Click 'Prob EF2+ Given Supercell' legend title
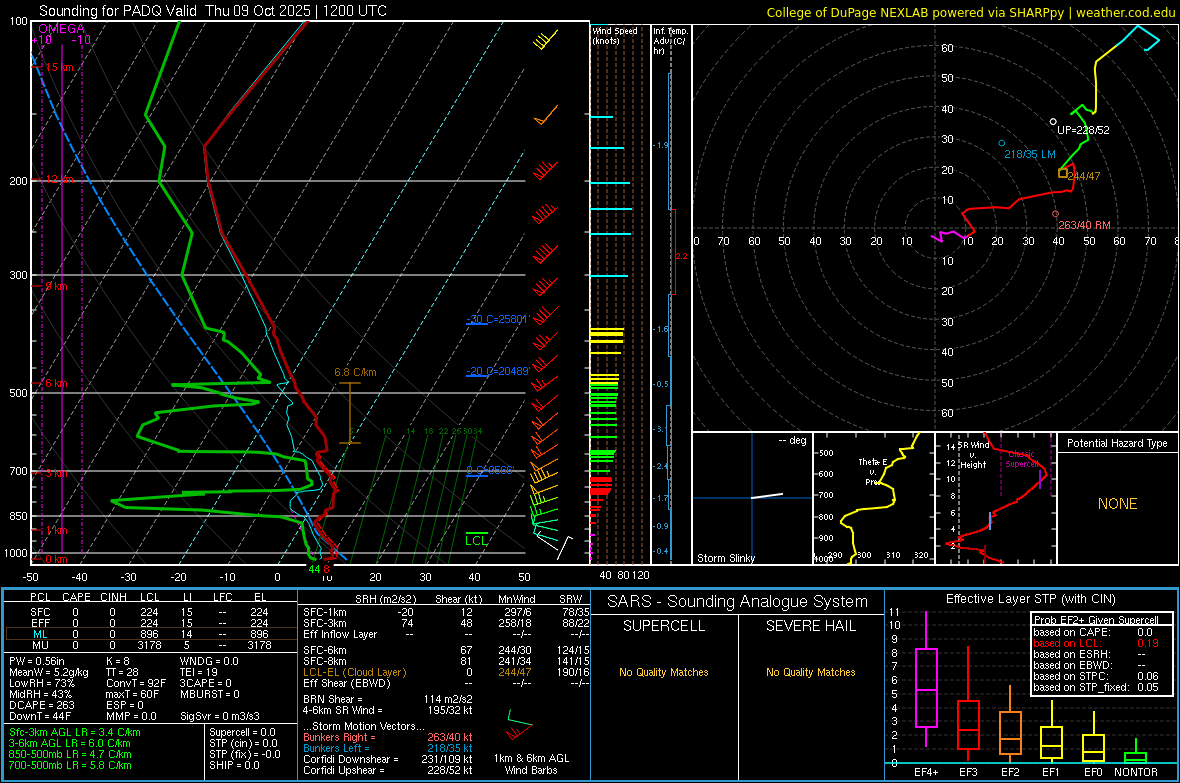The height and width of the screenshot is (783, 1180). [1096, 620]
